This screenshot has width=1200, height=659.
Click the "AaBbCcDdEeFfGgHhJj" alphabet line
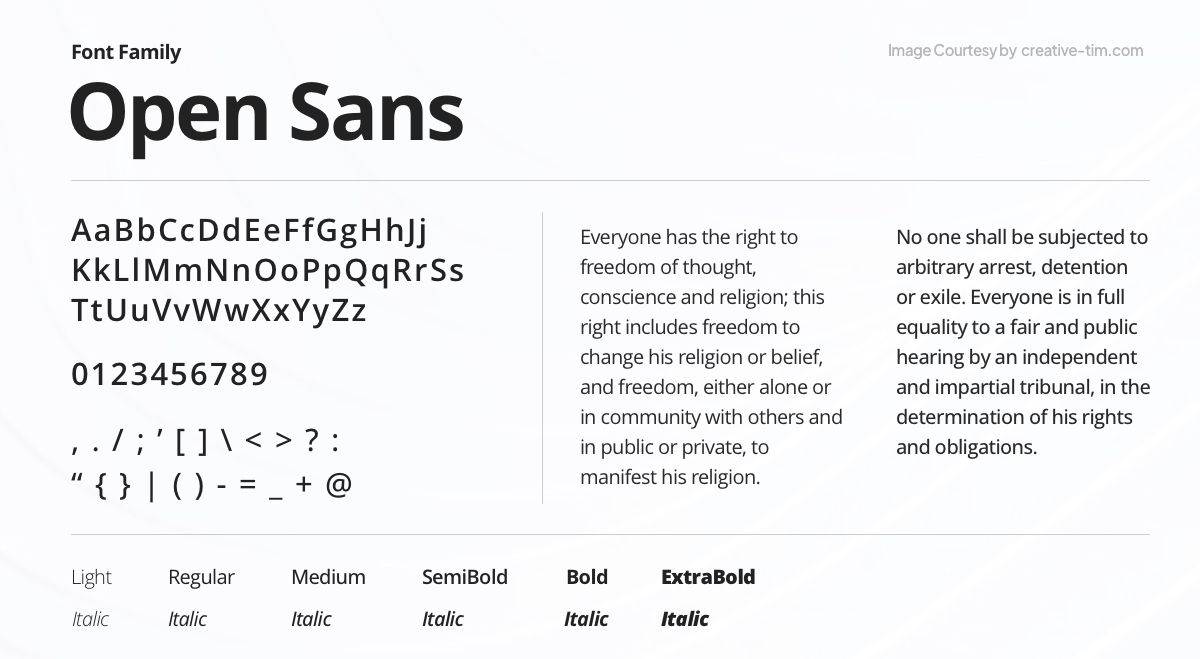[x=250, y=231]
